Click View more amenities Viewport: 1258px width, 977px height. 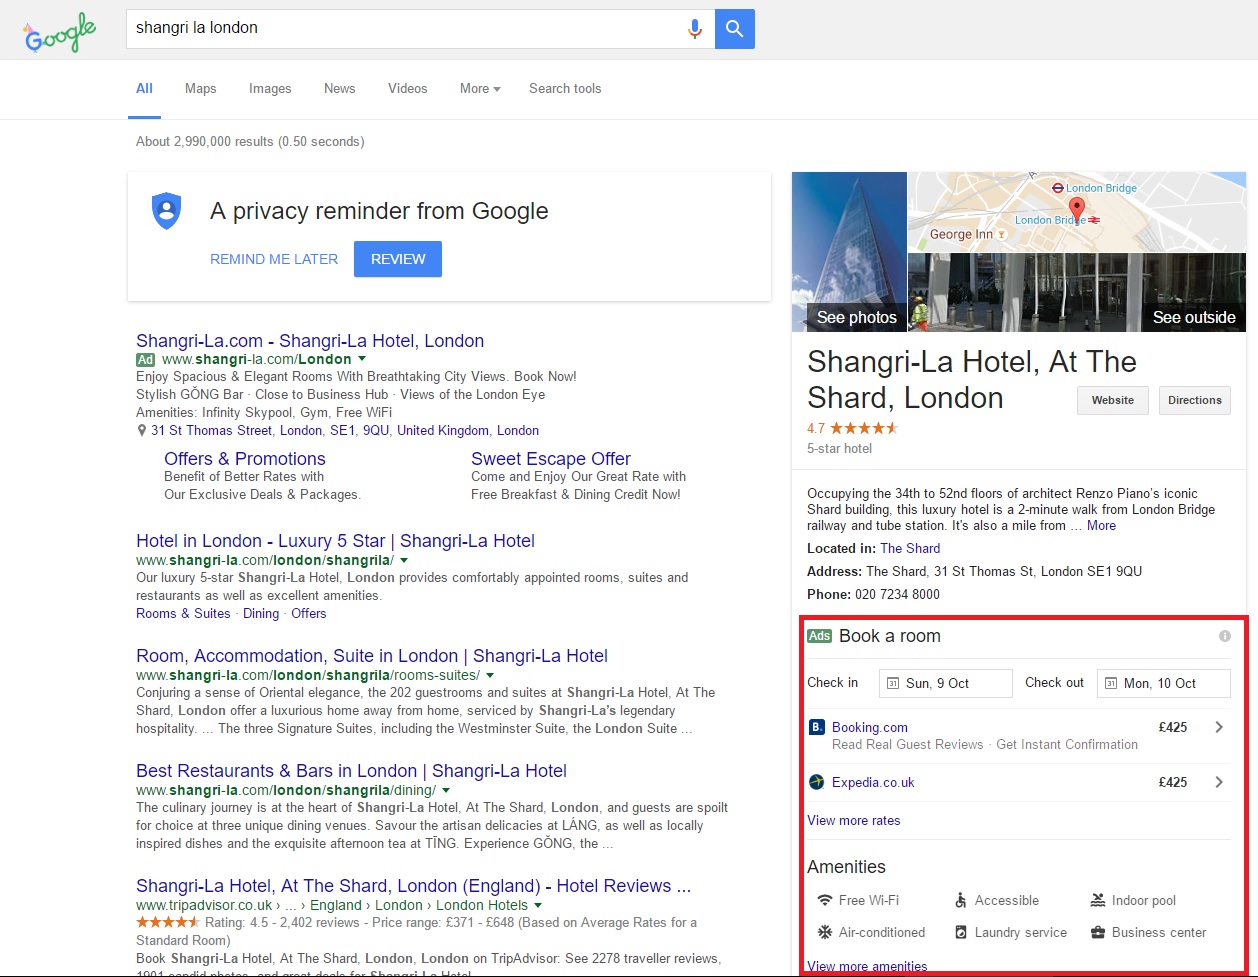[x=867, y=966]
